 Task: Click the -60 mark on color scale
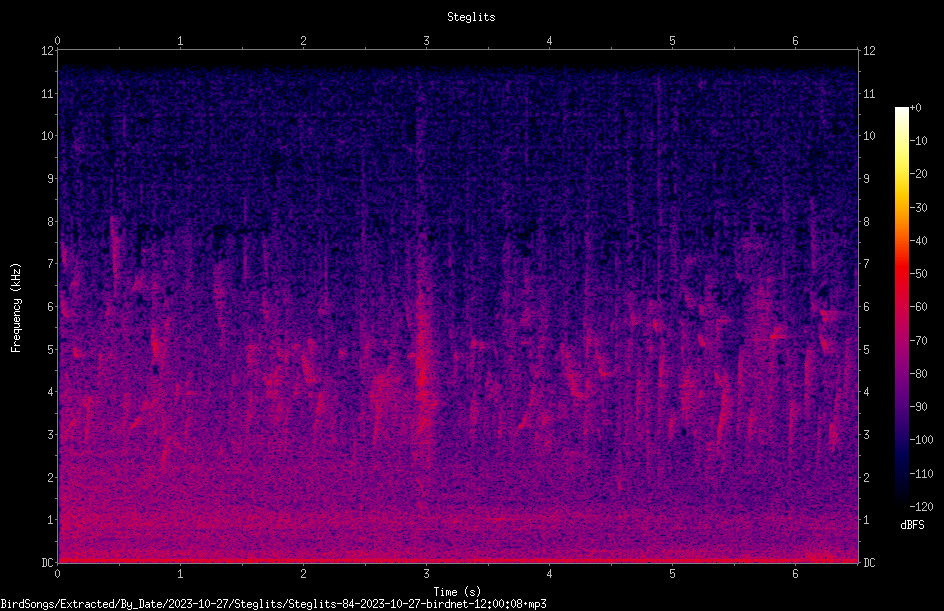918,307
